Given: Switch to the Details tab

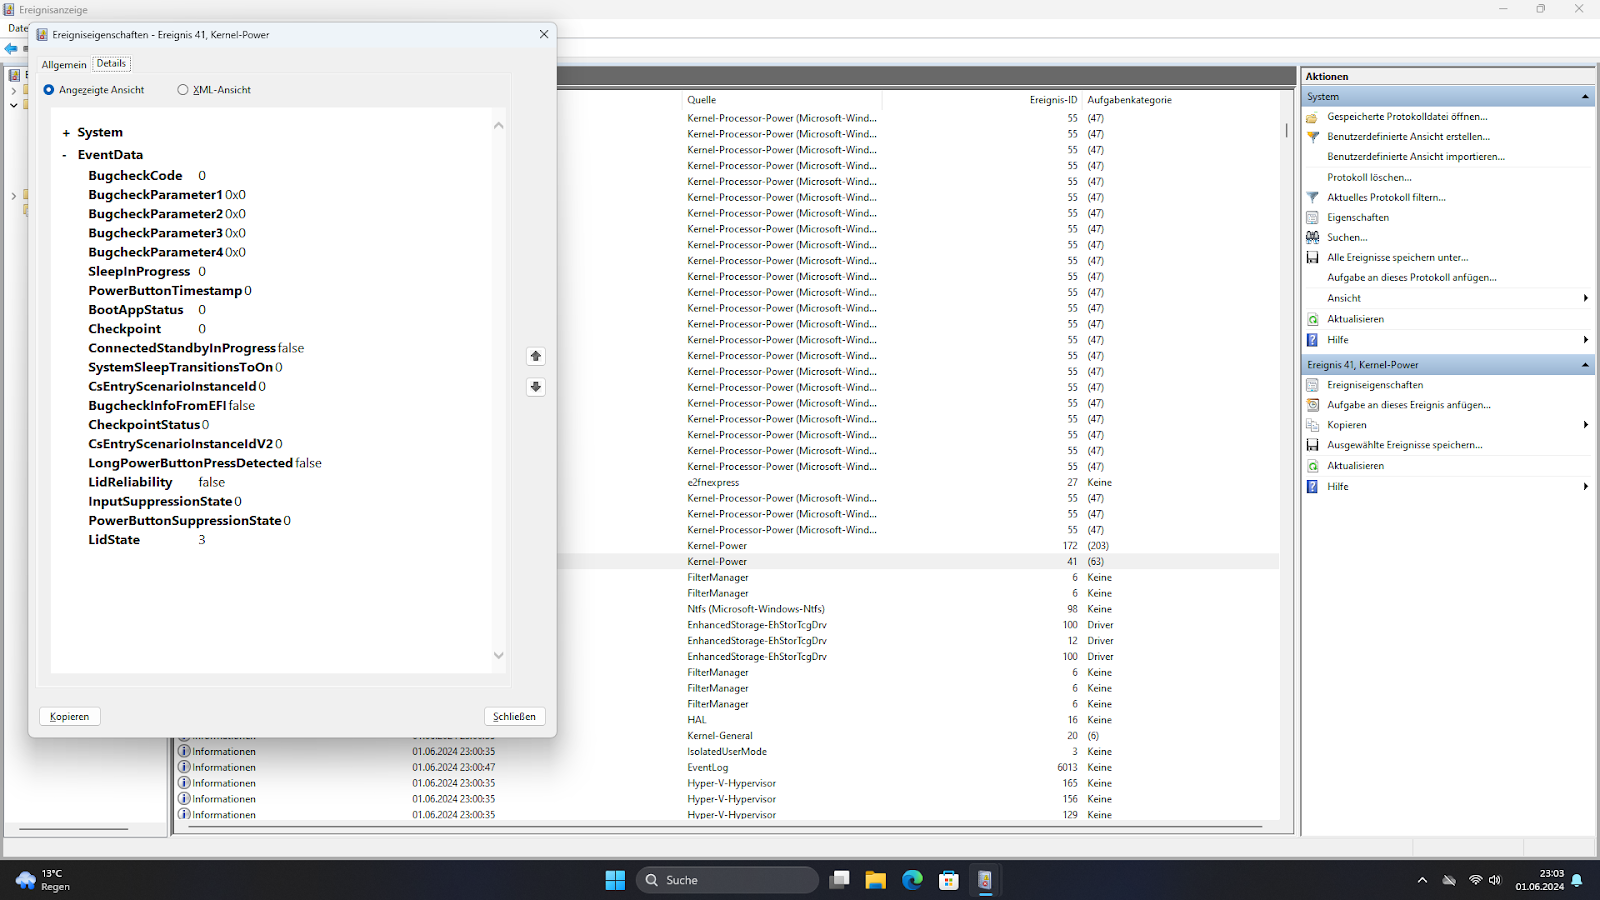Looking at the screenshot, I should tap(111, 63).
